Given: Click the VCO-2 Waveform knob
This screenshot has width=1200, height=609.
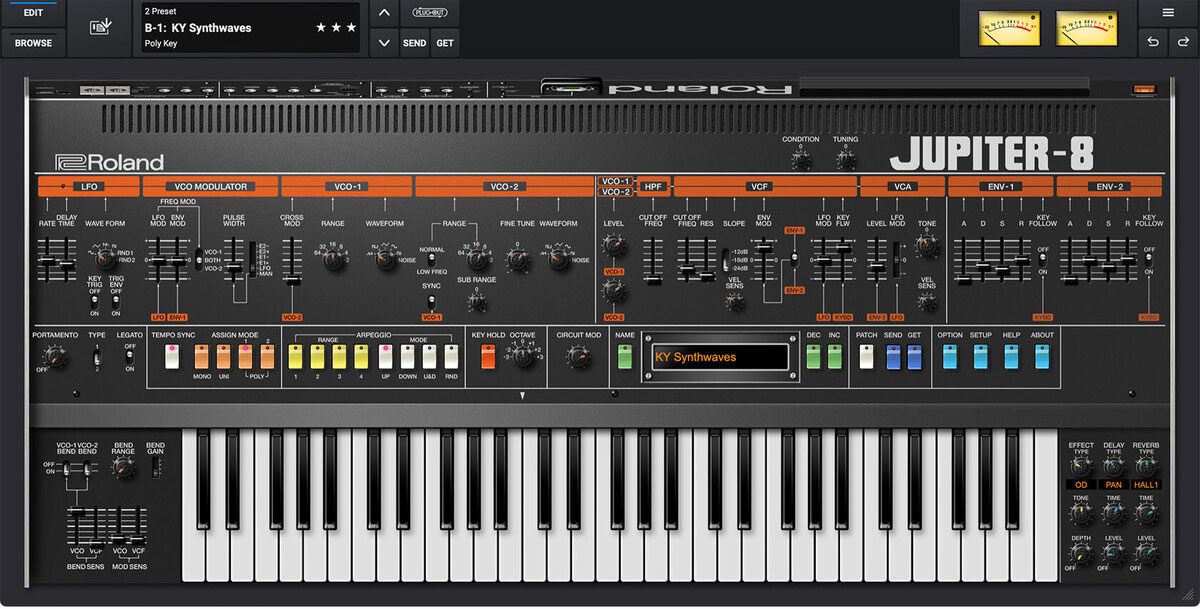Looking at the screenshot, I should click(559, 261).
